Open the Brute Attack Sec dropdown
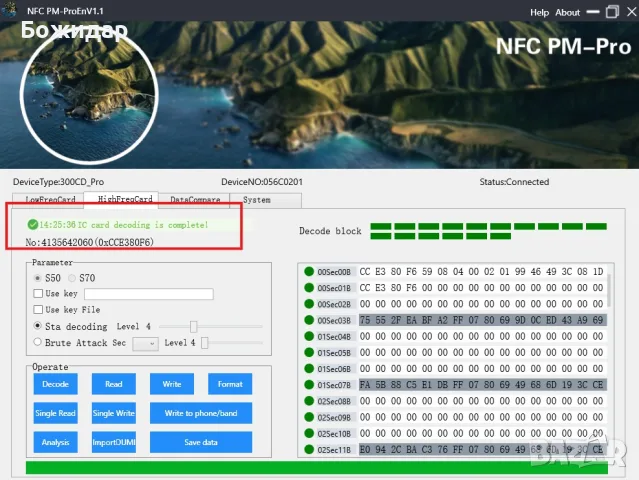 [x=145, y=343]
